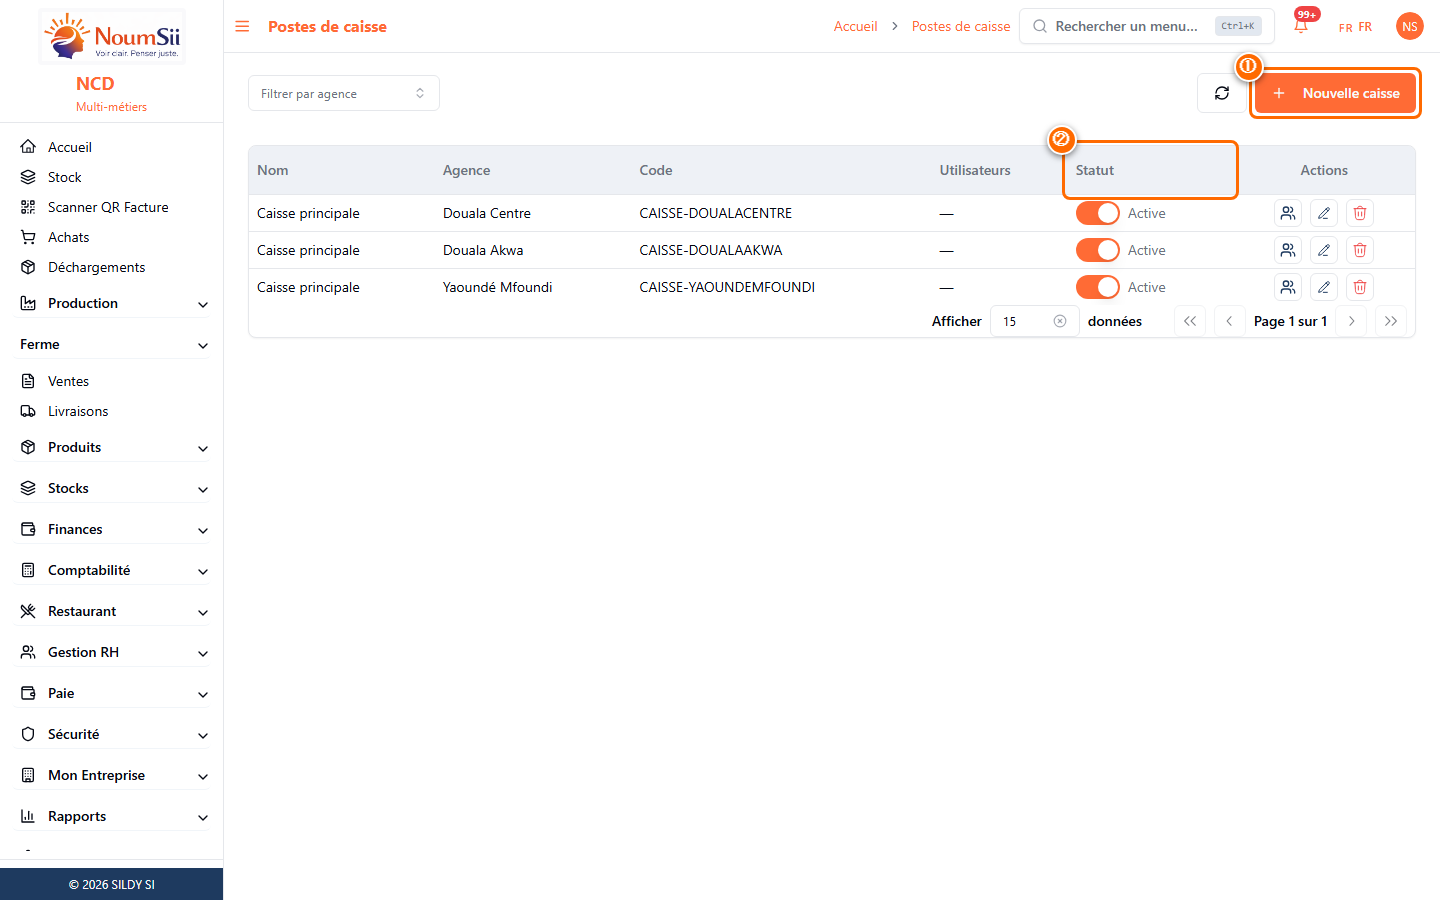1440x900 pixels.
Task: Click the NoumSii logo
Action: (x=112, y=37)
